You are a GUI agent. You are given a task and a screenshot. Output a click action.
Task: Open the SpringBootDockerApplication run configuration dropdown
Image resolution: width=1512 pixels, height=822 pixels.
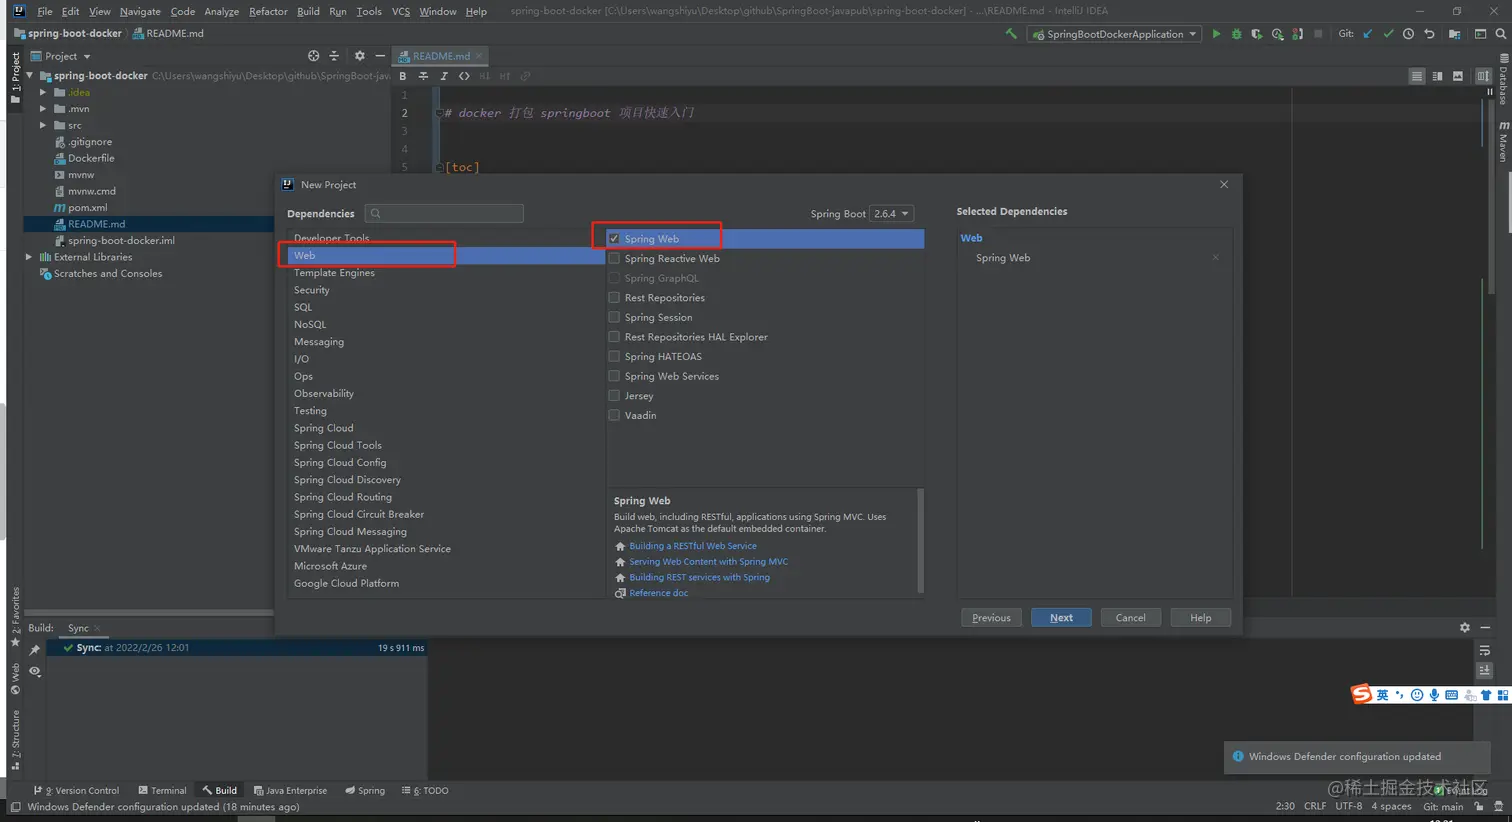point(1114,34)
